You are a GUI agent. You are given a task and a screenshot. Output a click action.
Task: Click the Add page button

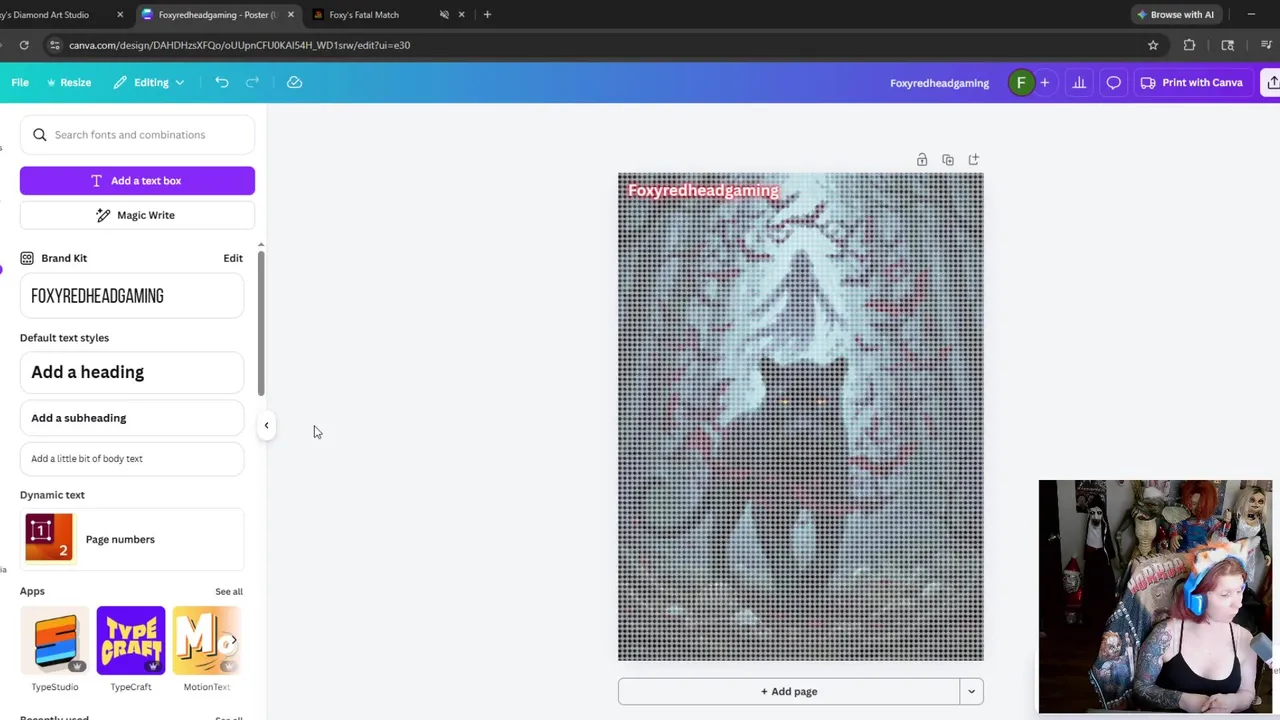[789, 691]
